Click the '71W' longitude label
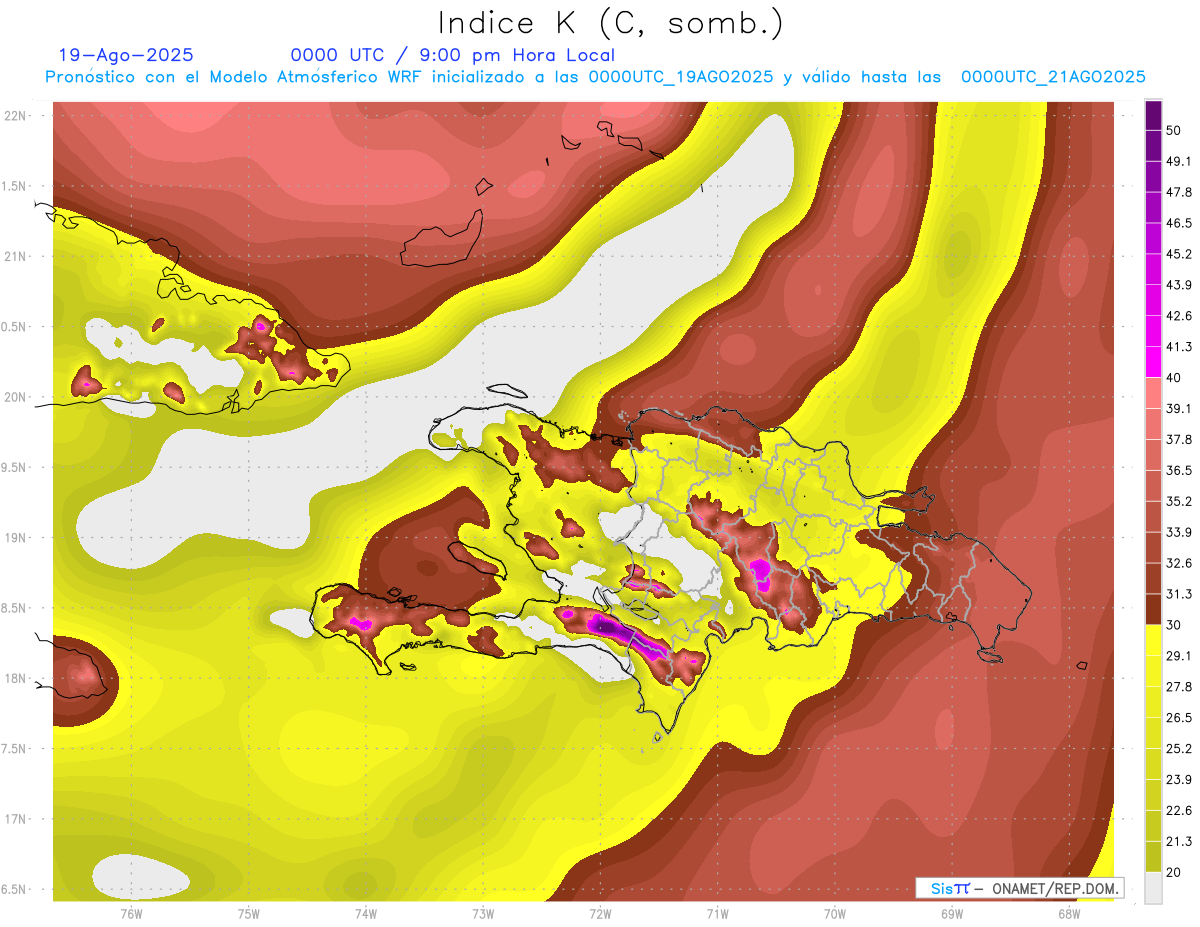This screenshot has height=927, width=1200. pos(717,913)
